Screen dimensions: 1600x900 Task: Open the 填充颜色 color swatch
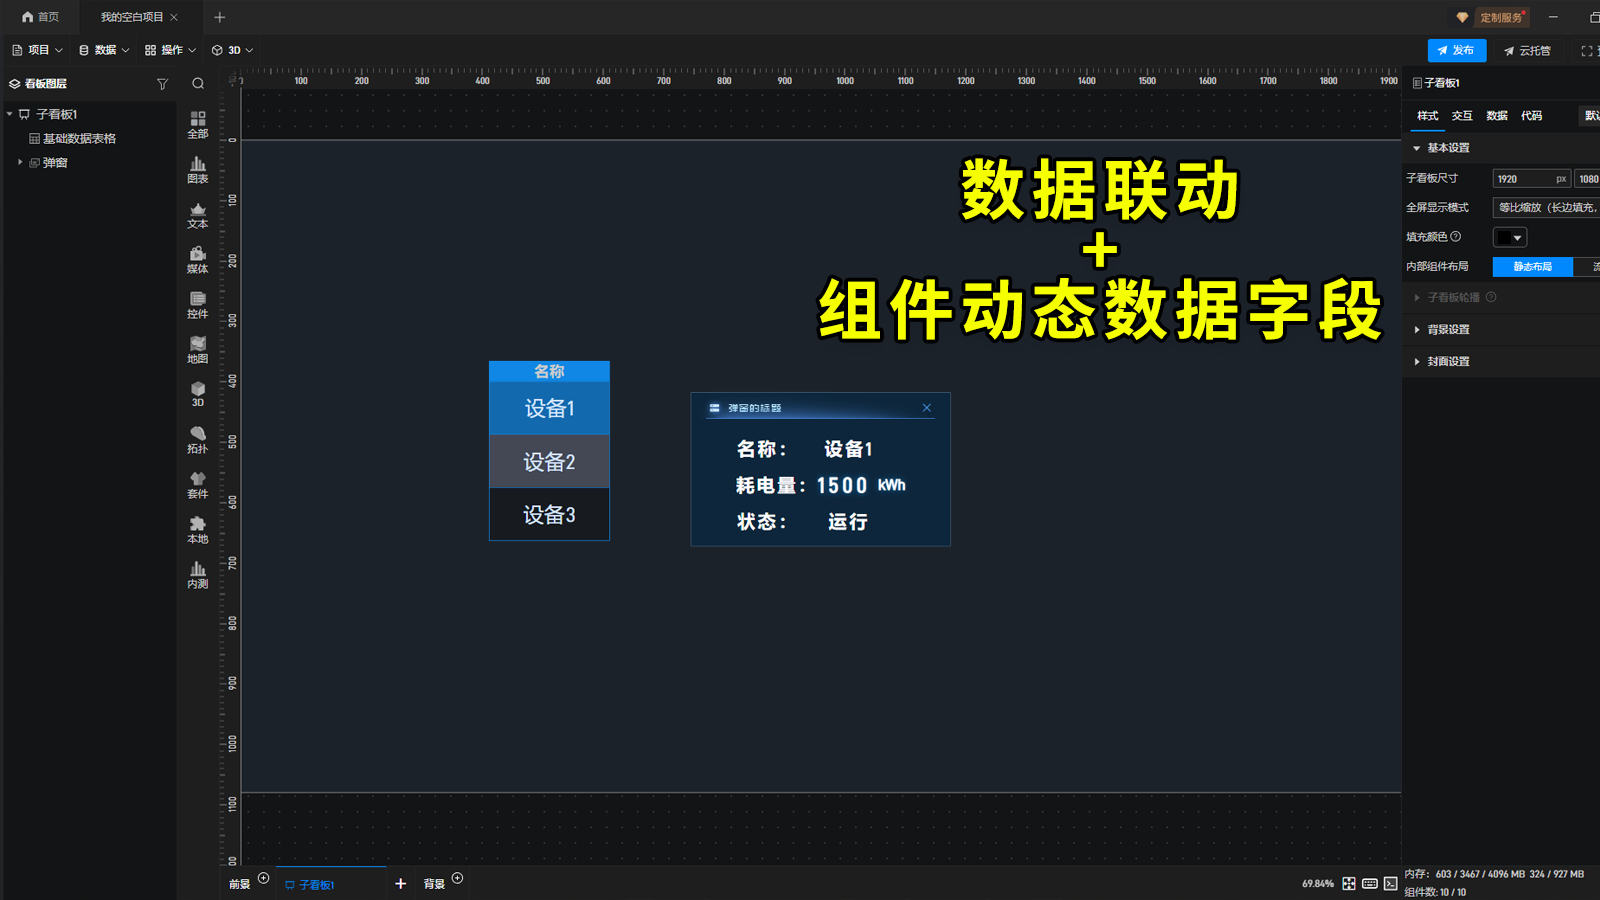tap(1509, 238)
